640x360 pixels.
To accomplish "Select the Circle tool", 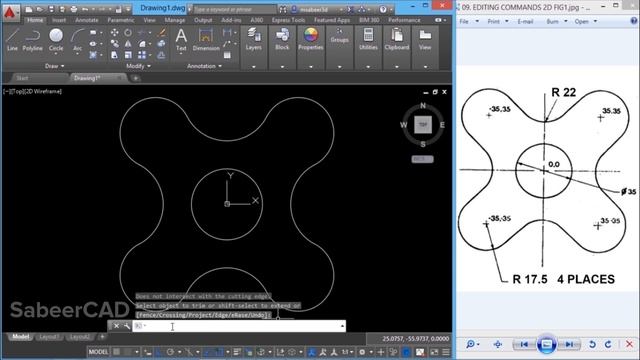I will coord(56,40).
